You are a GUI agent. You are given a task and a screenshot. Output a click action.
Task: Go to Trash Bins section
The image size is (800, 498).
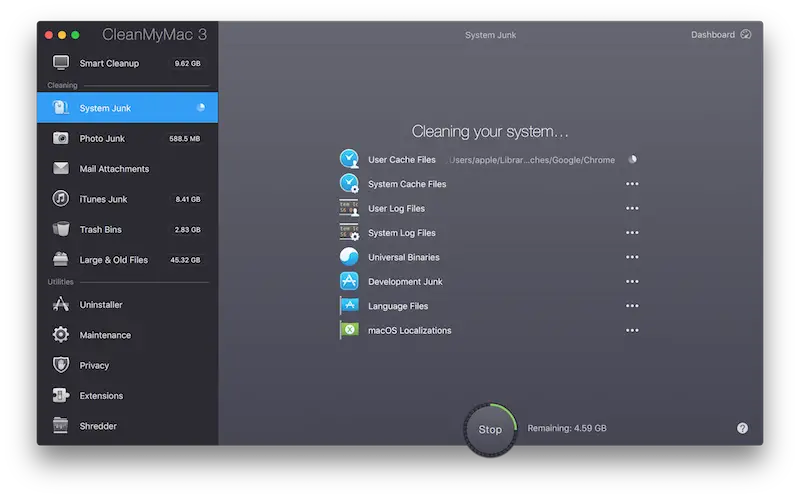pos(128,229)
